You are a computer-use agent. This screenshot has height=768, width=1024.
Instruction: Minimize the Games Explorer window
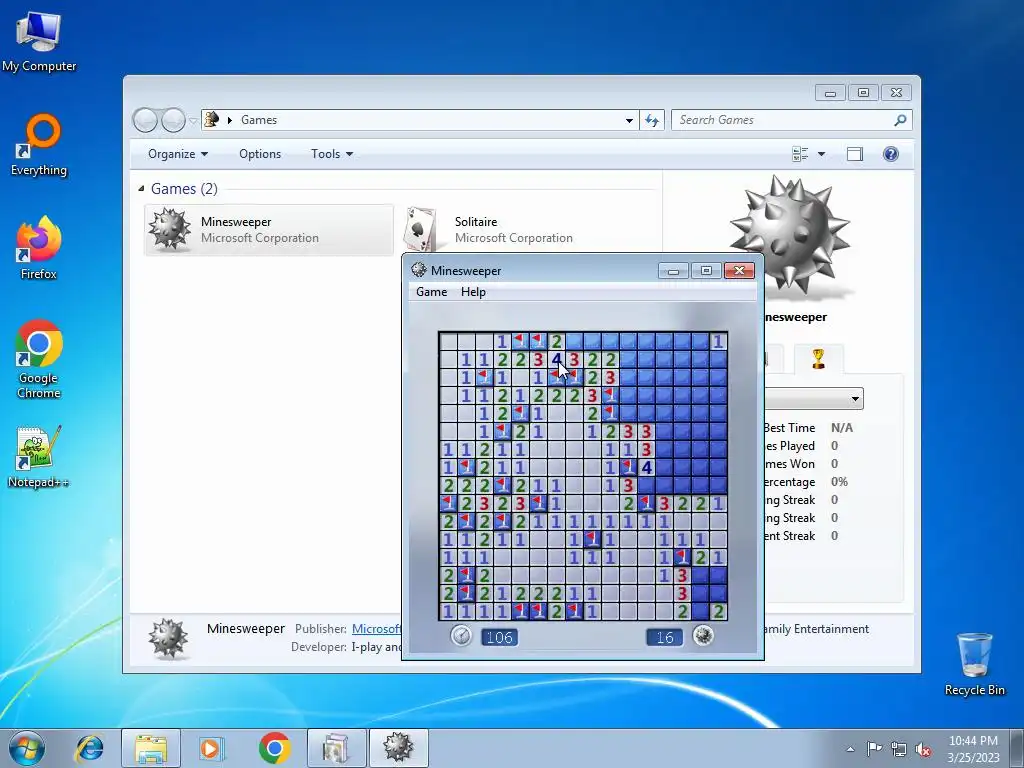[830, 93]
